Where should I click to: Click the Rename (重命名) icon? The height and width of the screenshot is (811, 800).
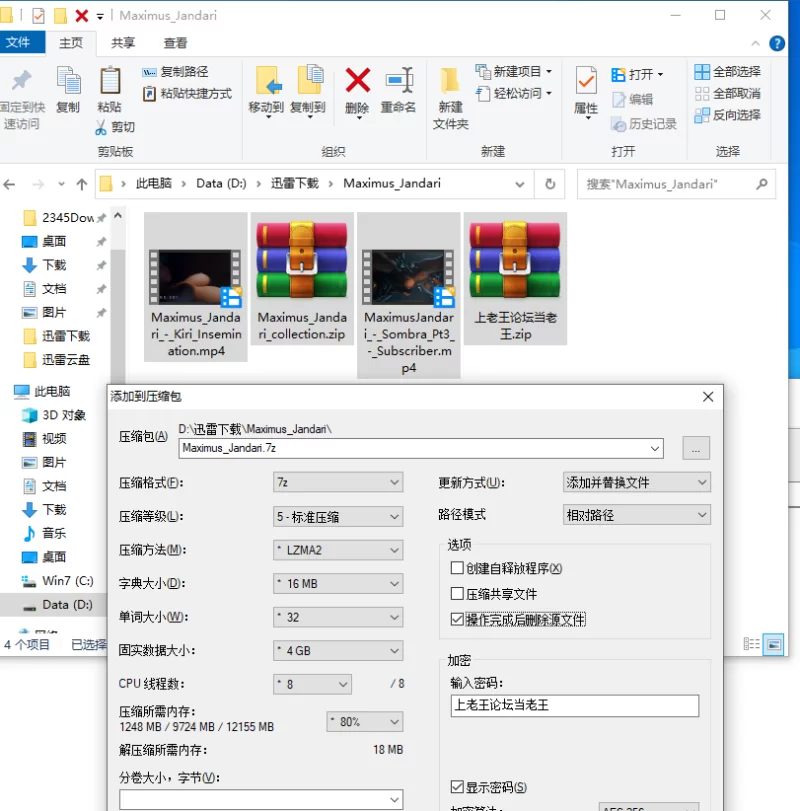pos(399,81)
